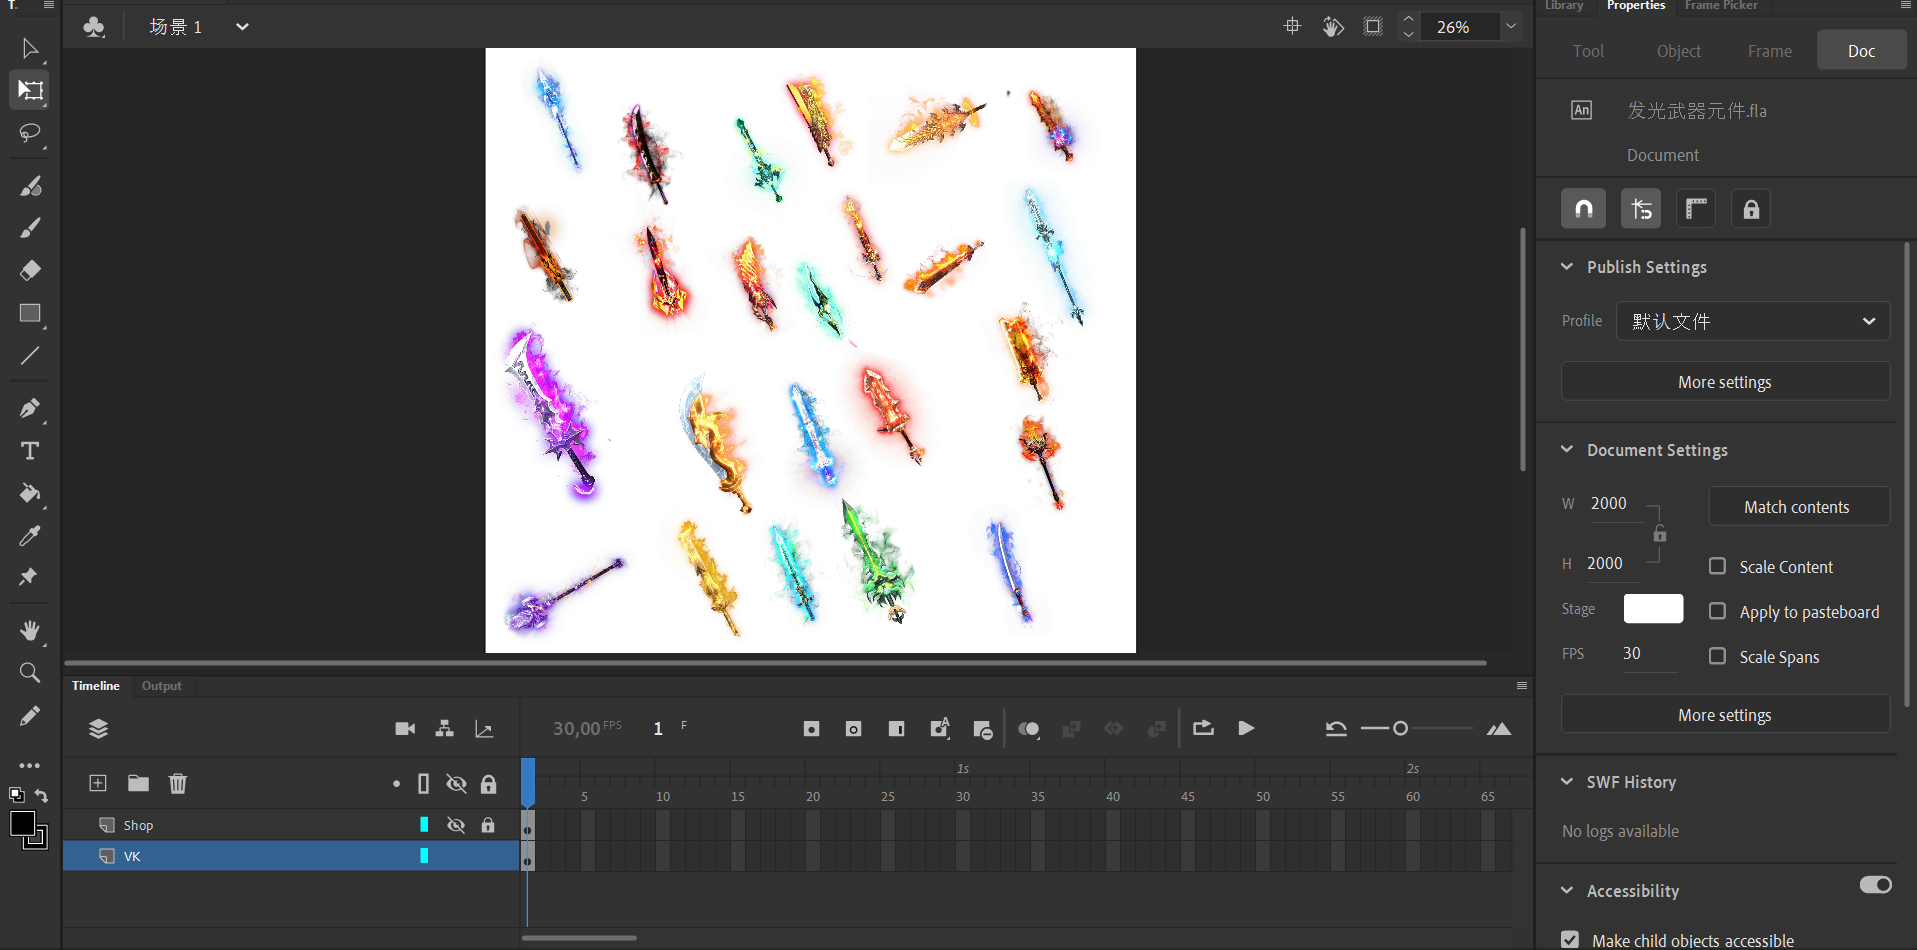Select the Eyedropper tool
The height and width of the screenshot is (950, 1917).
30,536
